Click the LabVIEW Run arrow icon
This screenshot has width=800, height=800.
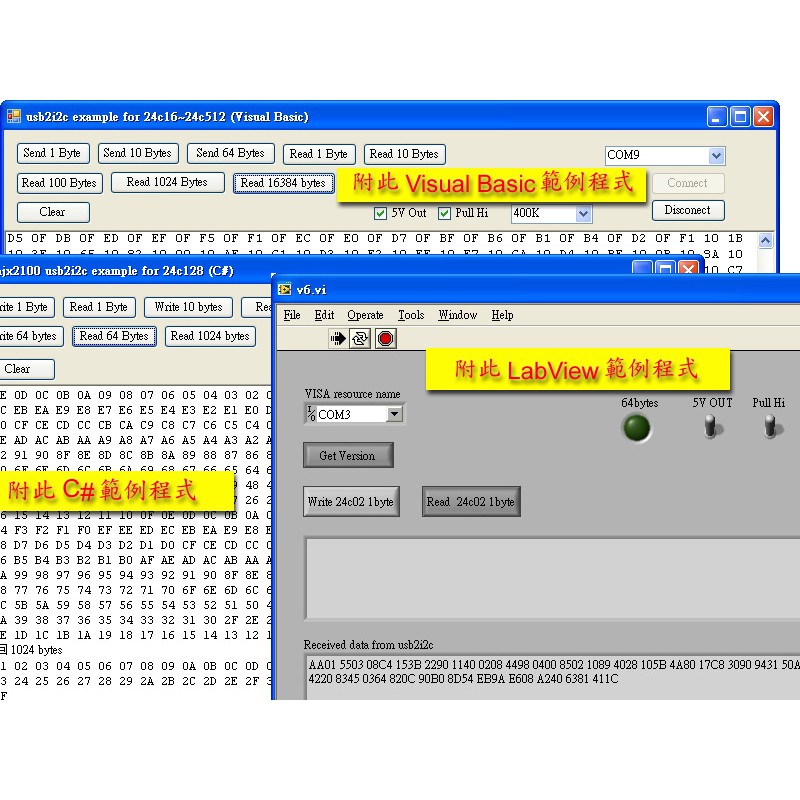(x=338, y=339)
